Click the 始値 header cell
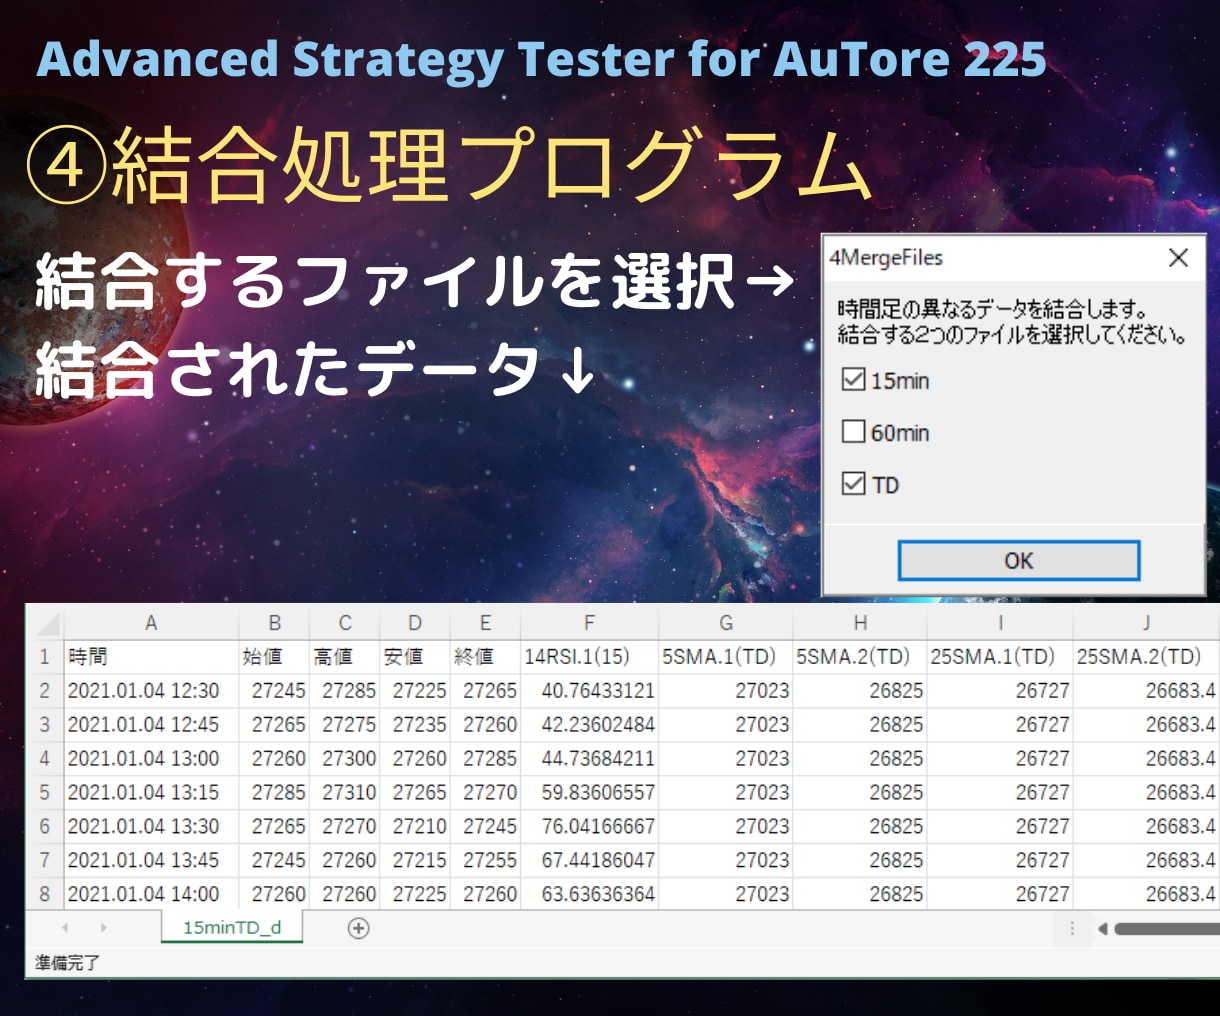Screen dimensions: 1220x1016 [274, 656]
